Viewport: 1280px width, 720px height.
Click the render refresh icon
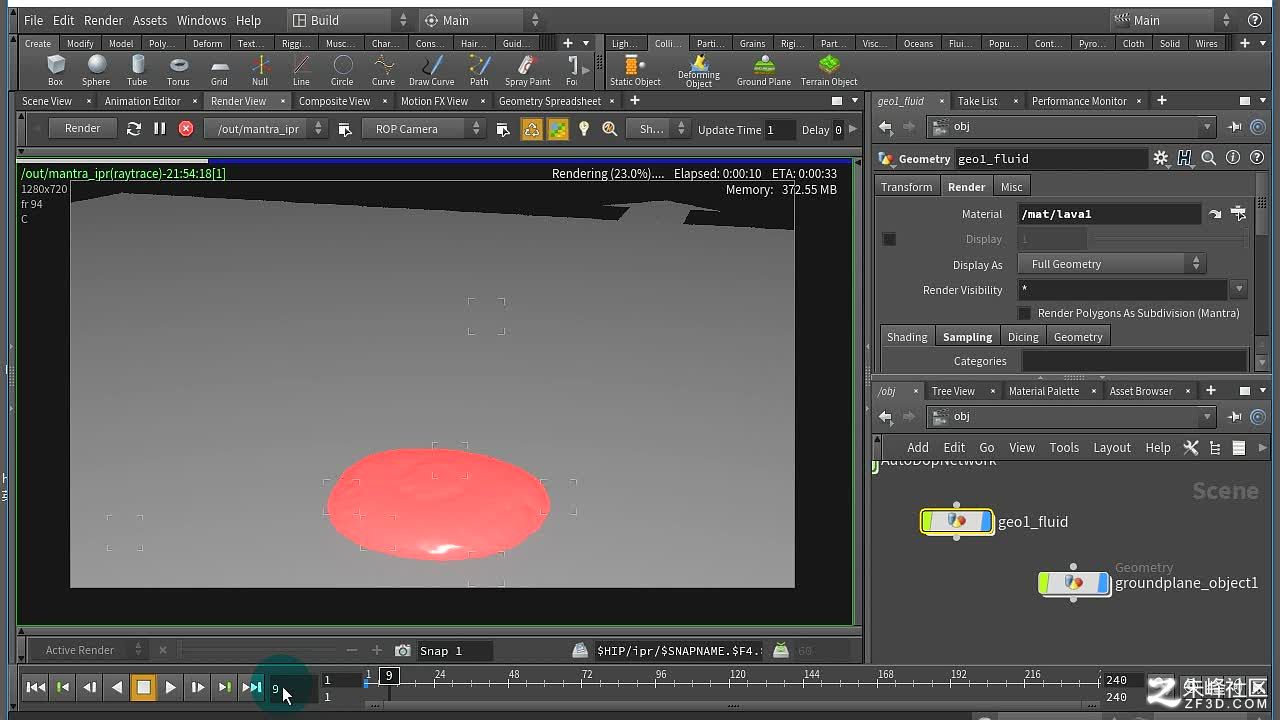click(133, 129)
